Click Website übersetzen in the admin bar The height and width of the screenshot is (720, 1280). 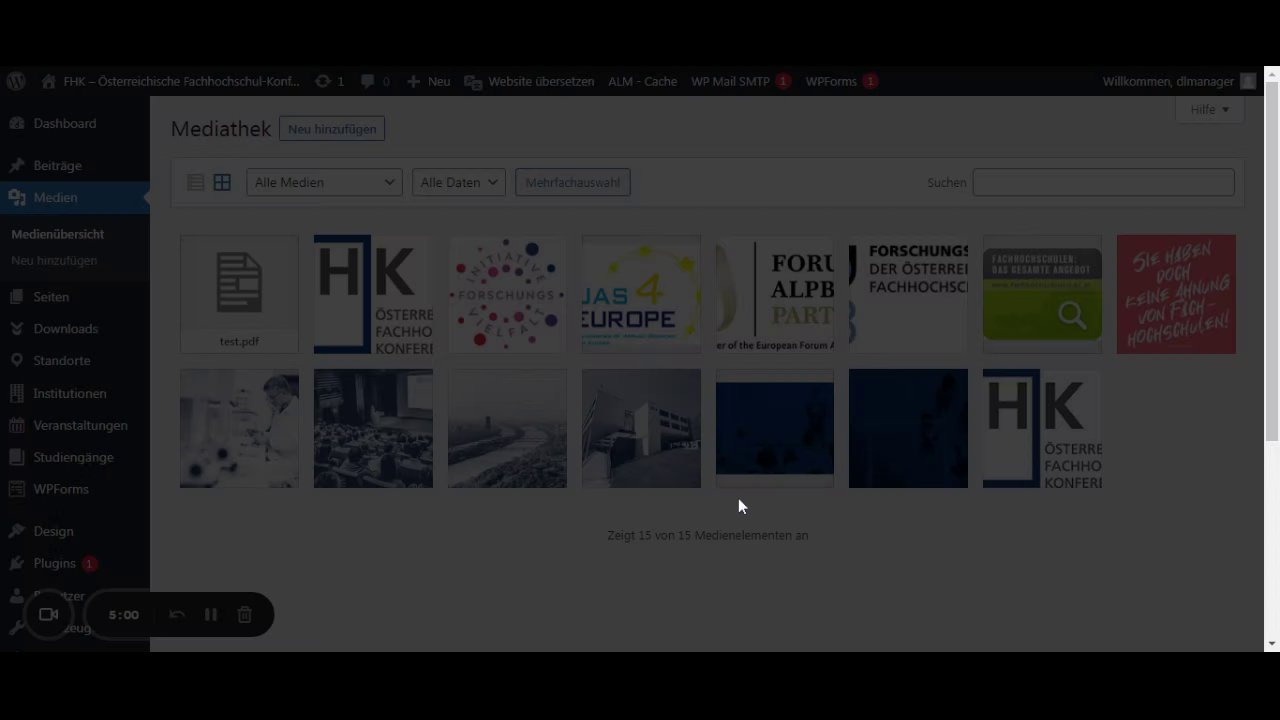[530, 81]
